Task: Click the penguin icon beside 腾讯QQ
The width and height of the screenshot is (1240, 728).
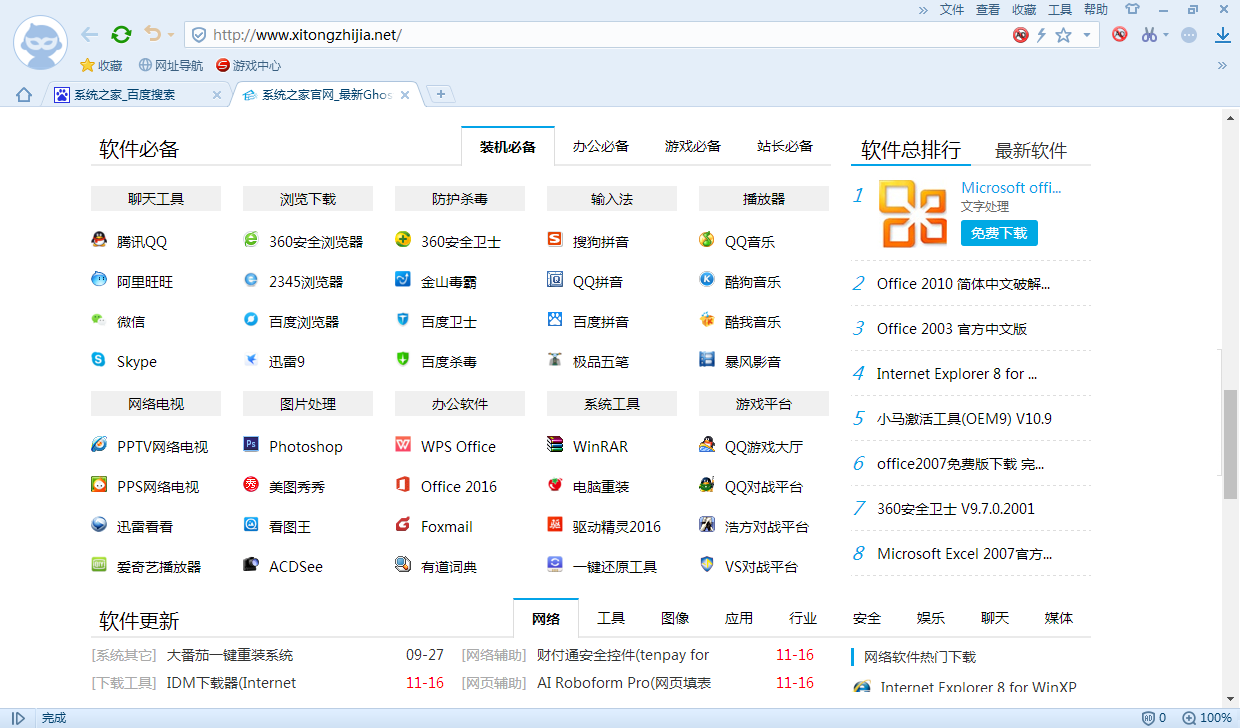Action: (99, 240)
